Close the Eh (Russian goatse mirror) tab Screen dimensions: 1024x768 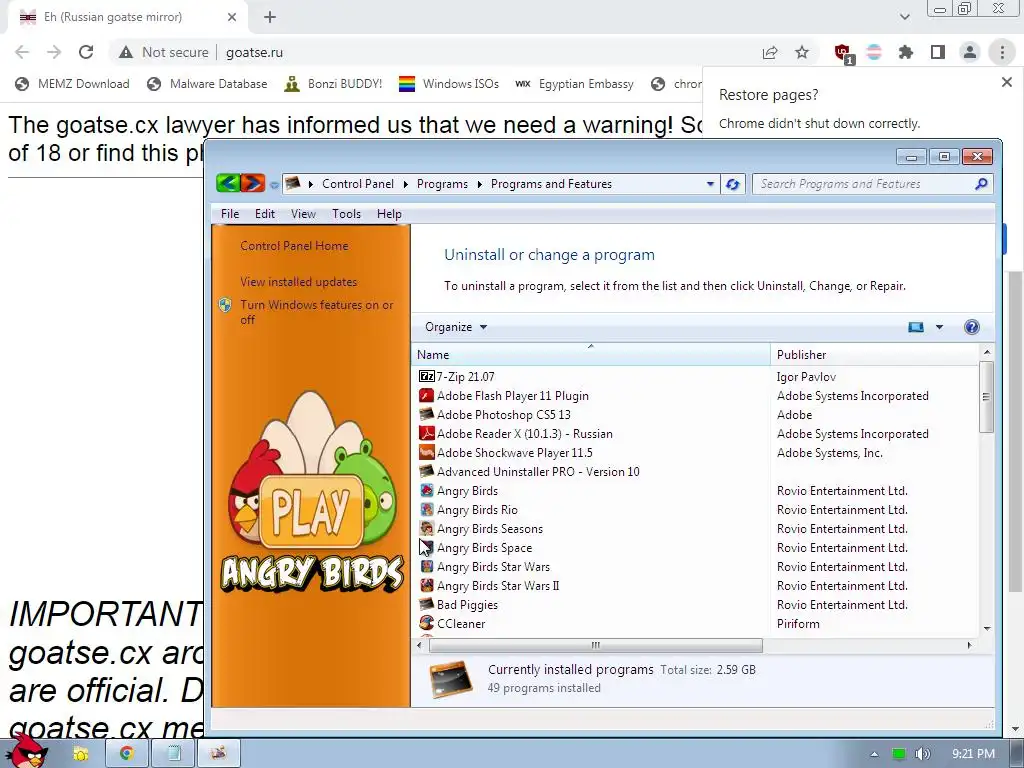(232, 17)
